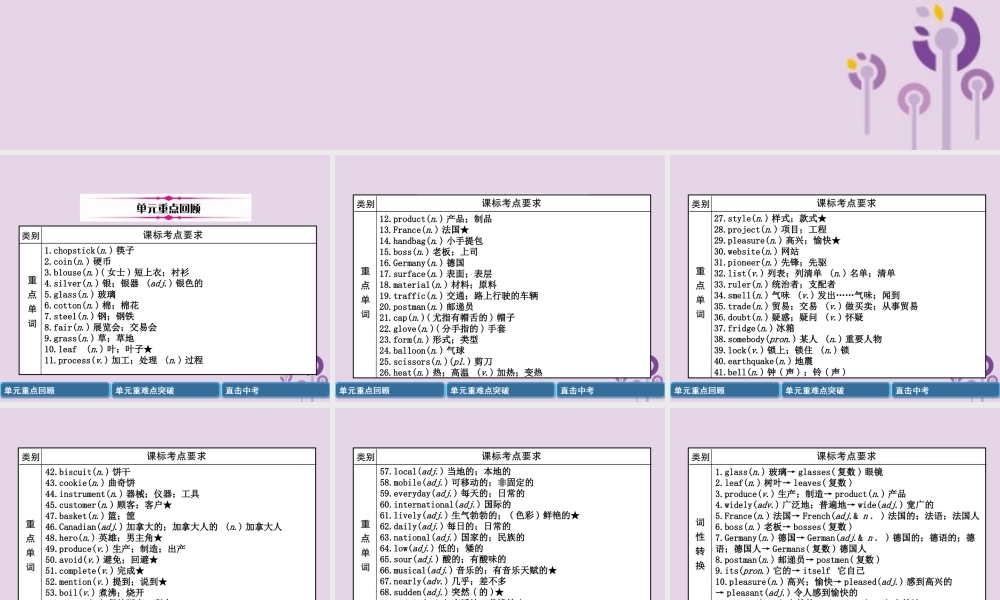This screenshot has height=600, width=1000.
Task: Click 单元重点回顾 button under the 12.product list
Action: point(390,390)
